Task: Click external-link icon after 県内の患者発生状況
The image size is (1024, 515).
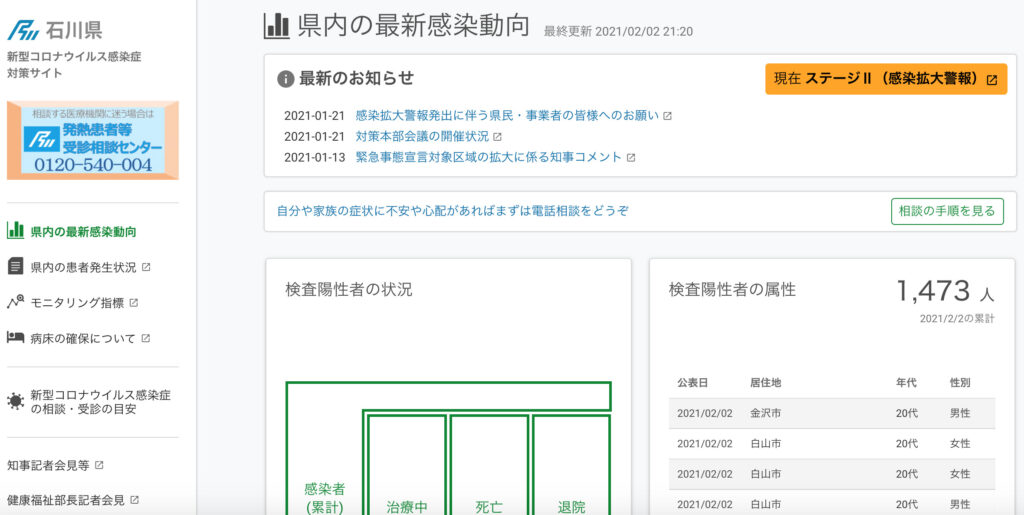Action: (146, 267)
